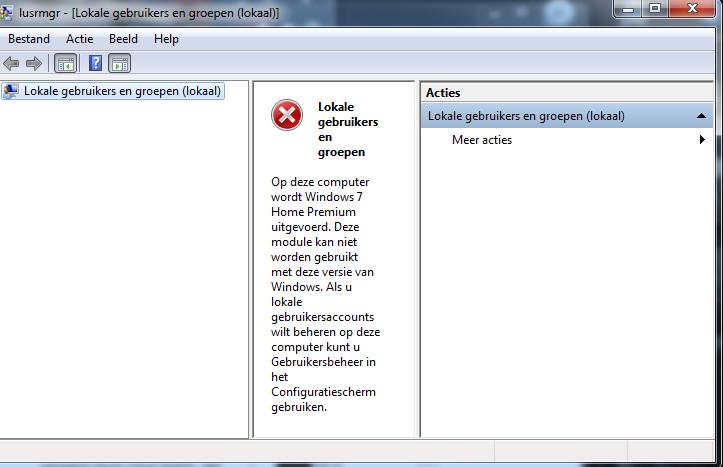The width and height of the screenshot is (723, 467).
Task: Toggle the action pane toolbar icon
Action: pyautogui.click(x=120, y=64)
